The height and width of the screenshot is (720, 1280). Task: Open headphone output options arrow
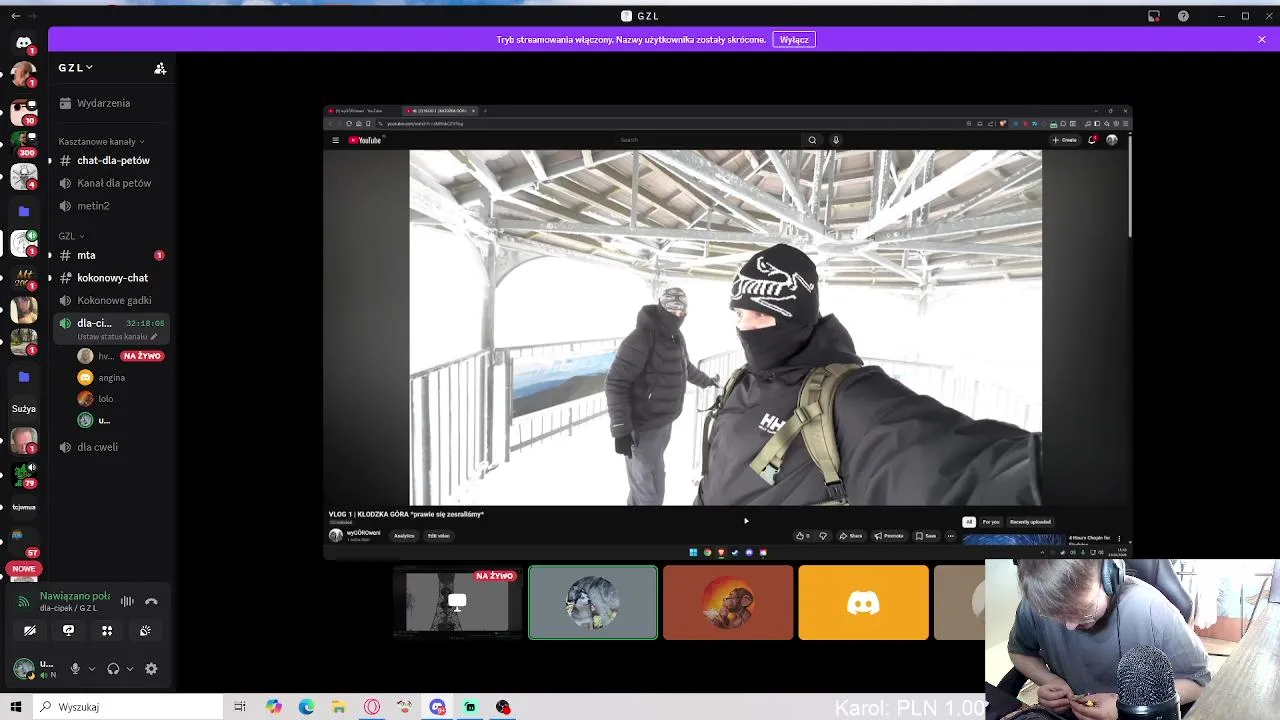tap(129, 669)
